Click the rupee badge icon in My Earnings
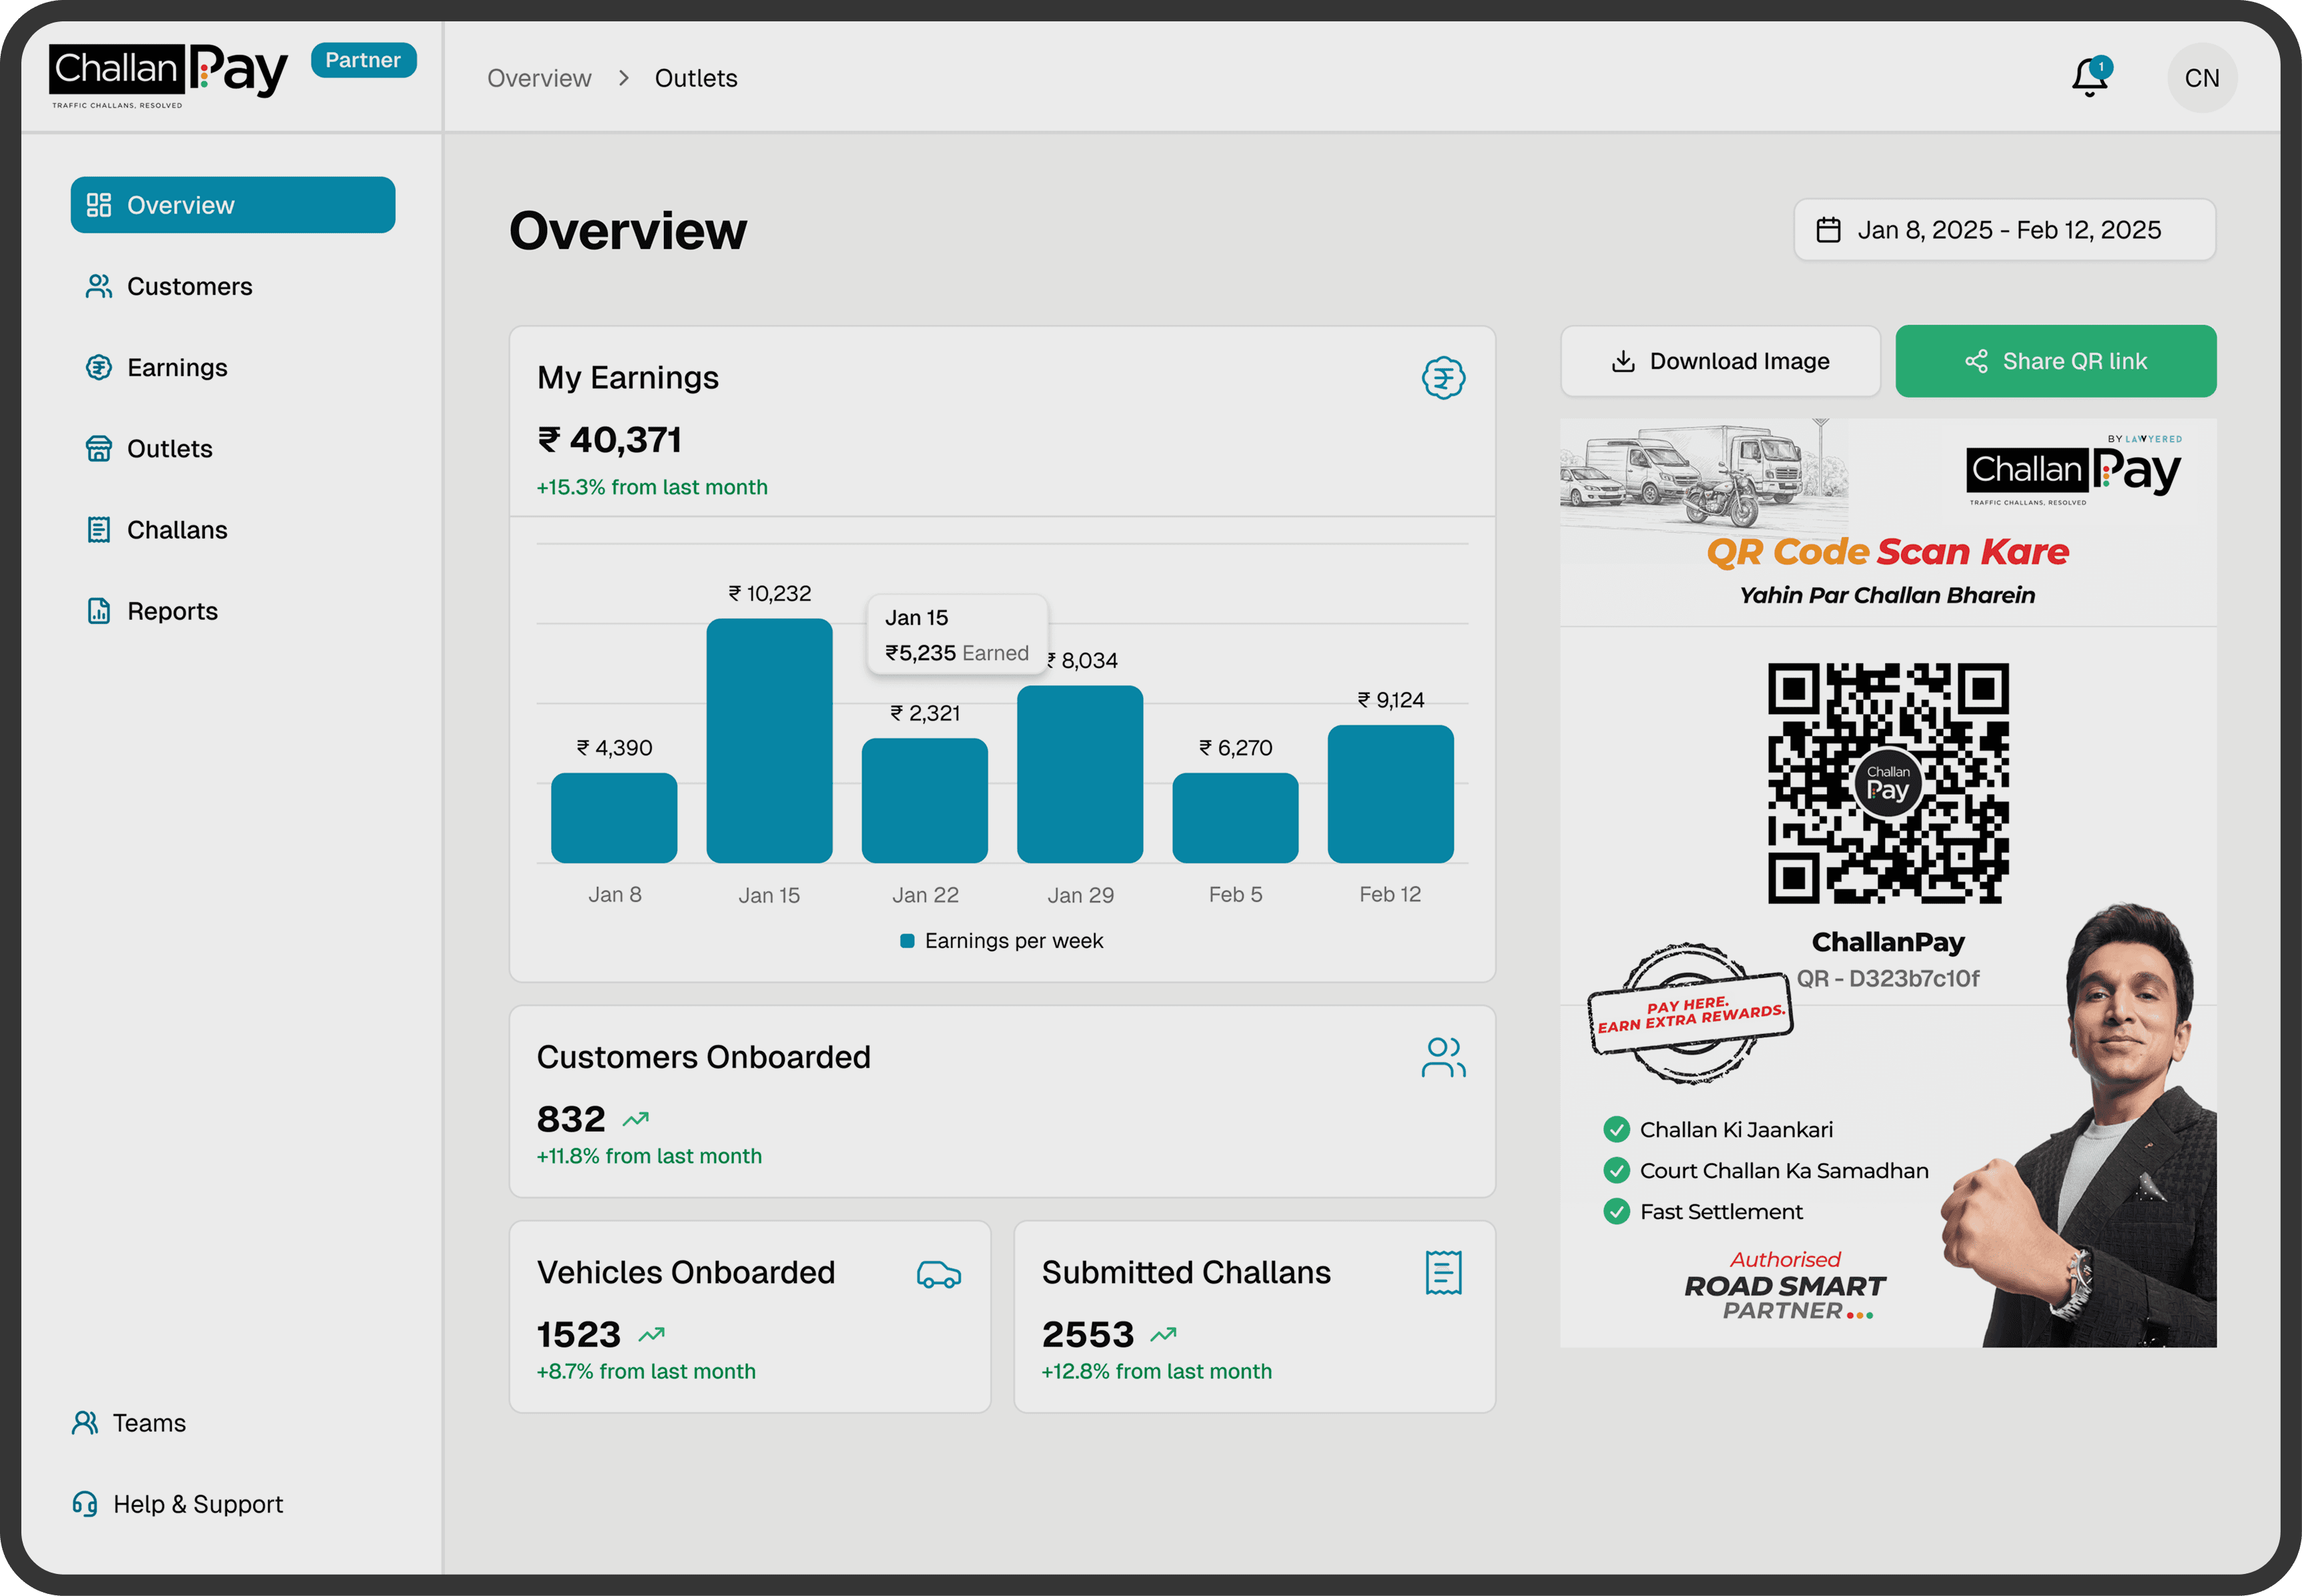2302x1596 pixels. (x=1443, y=378)
